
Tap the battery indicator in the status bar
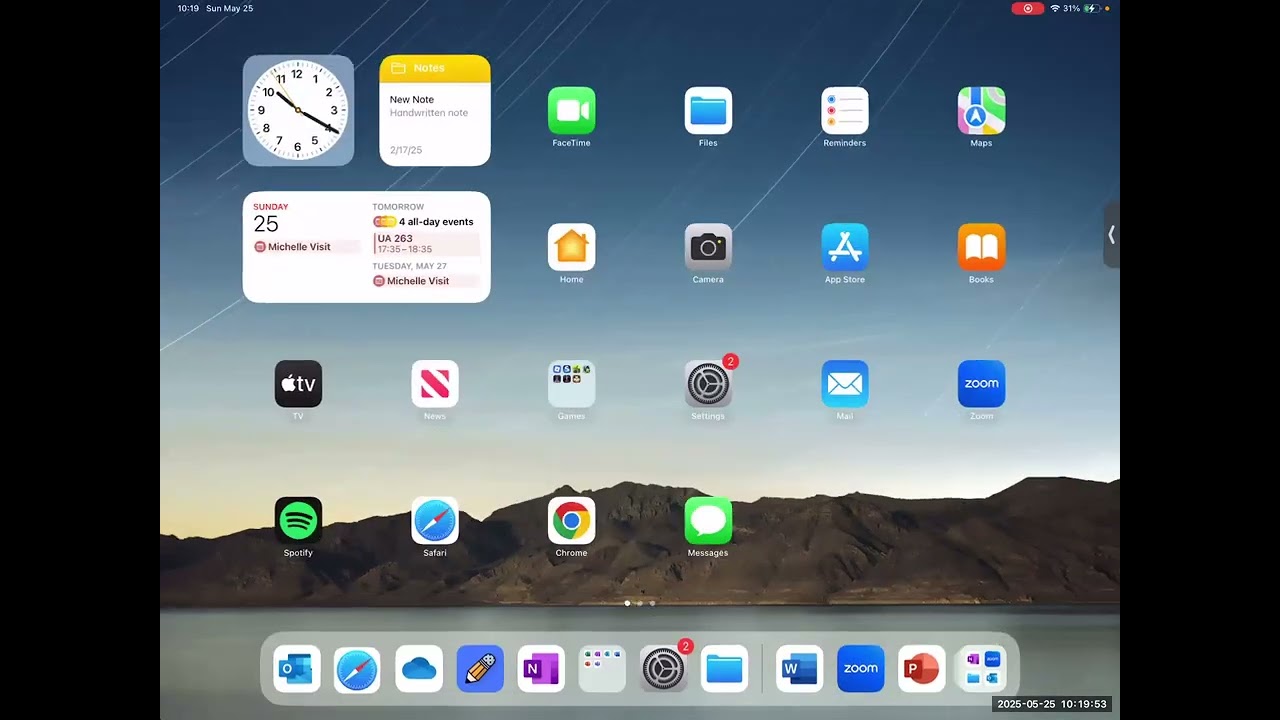point(1093,8)
